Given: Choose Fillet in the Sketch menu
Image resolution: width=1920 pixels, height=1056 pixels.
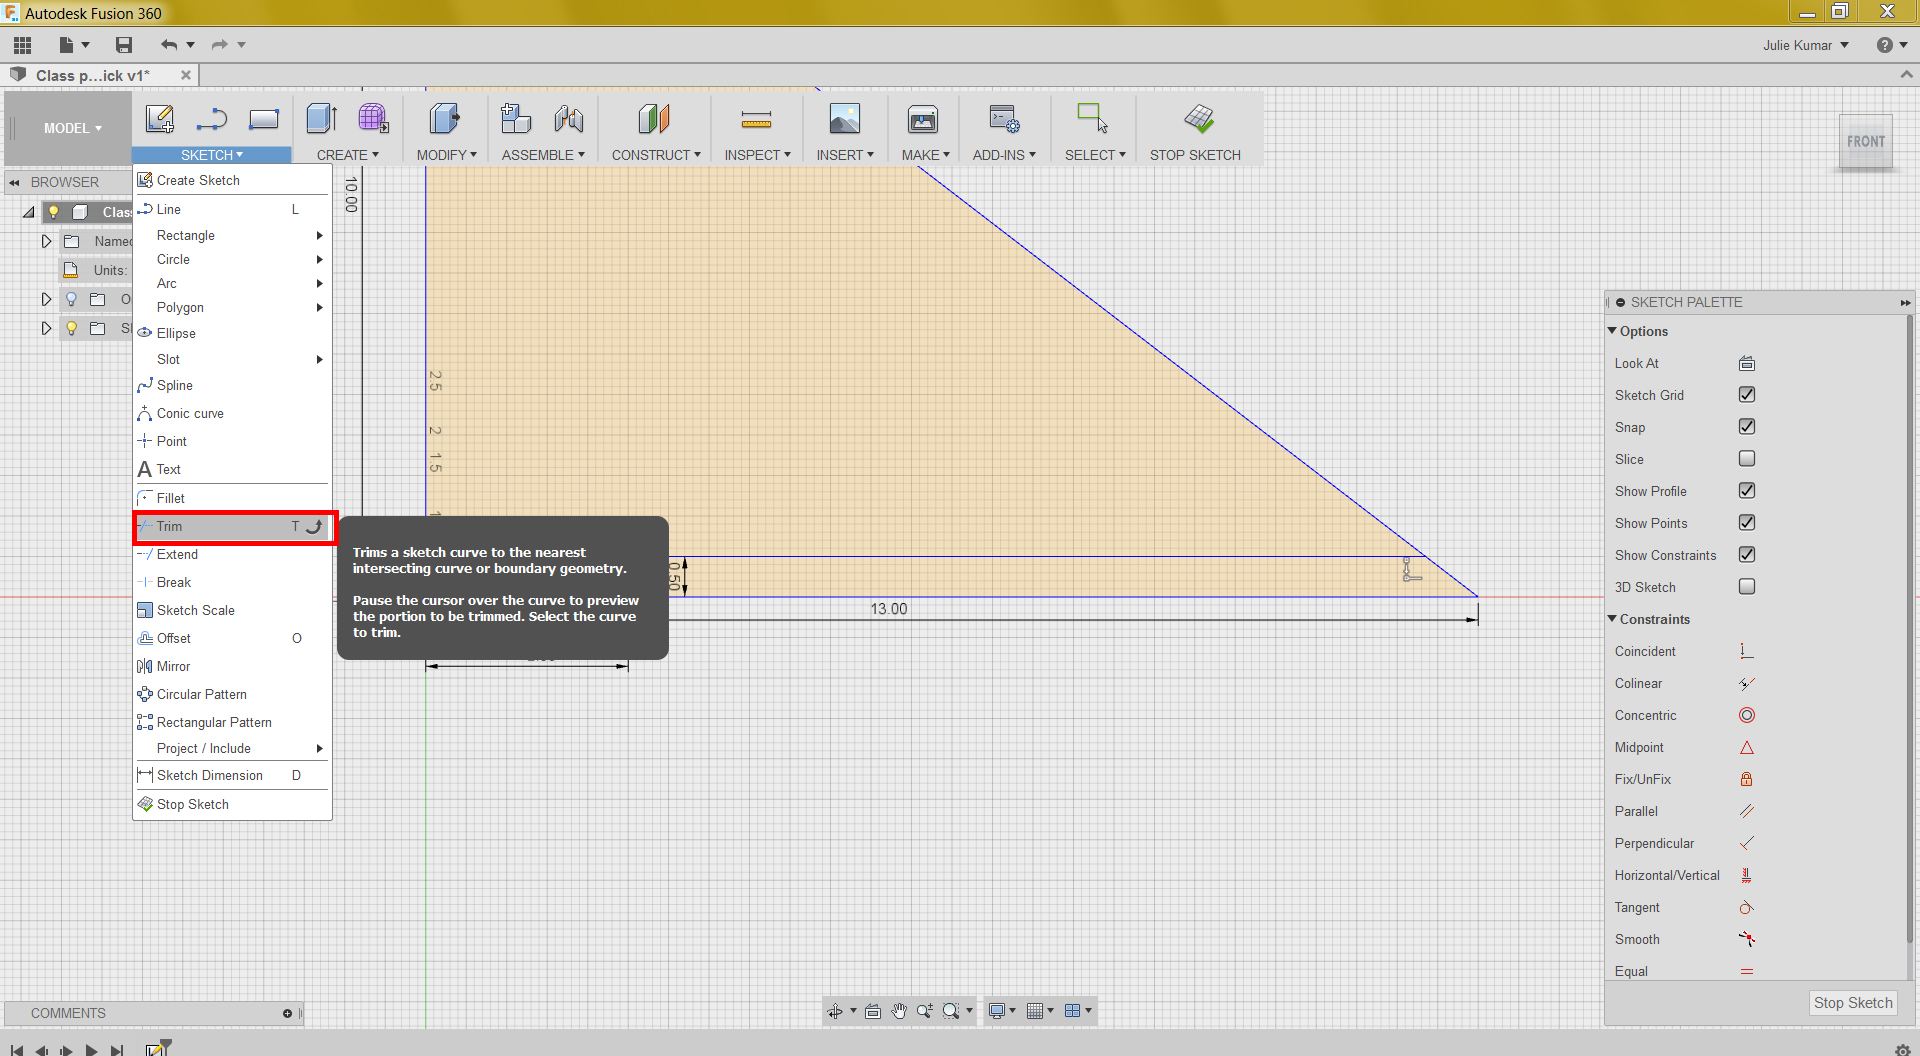Looking at the screenshot, I should click(232, 498).
